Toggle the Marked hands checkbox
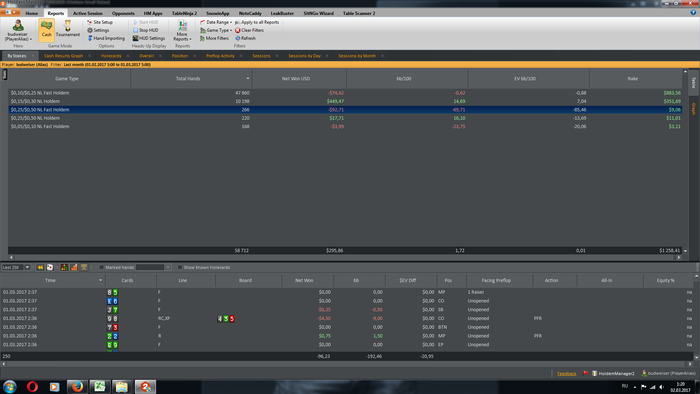The width and height of the screenshot is (700, 394). coord(101,267)
